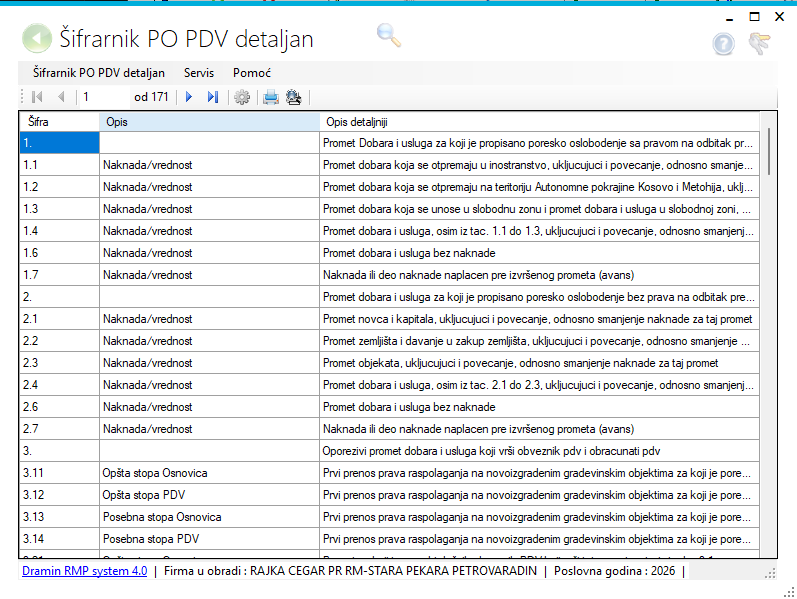Click the 'od 171' record count label
Screen dimensions: 797x599
[x=151, y=97]
